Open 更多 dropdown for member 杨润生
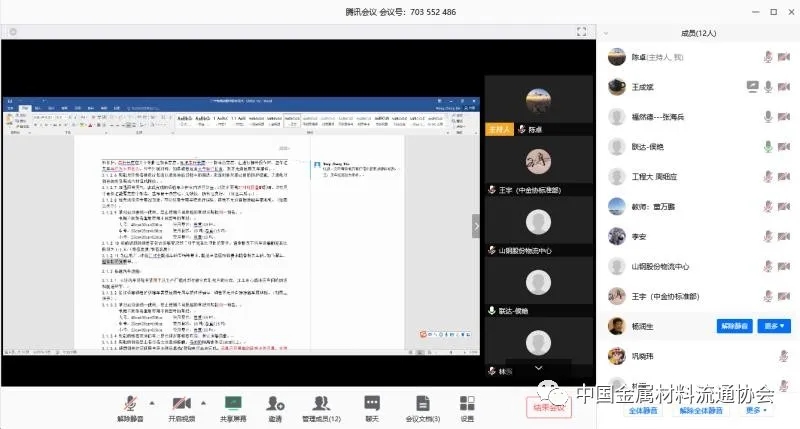 pos(775,326)
